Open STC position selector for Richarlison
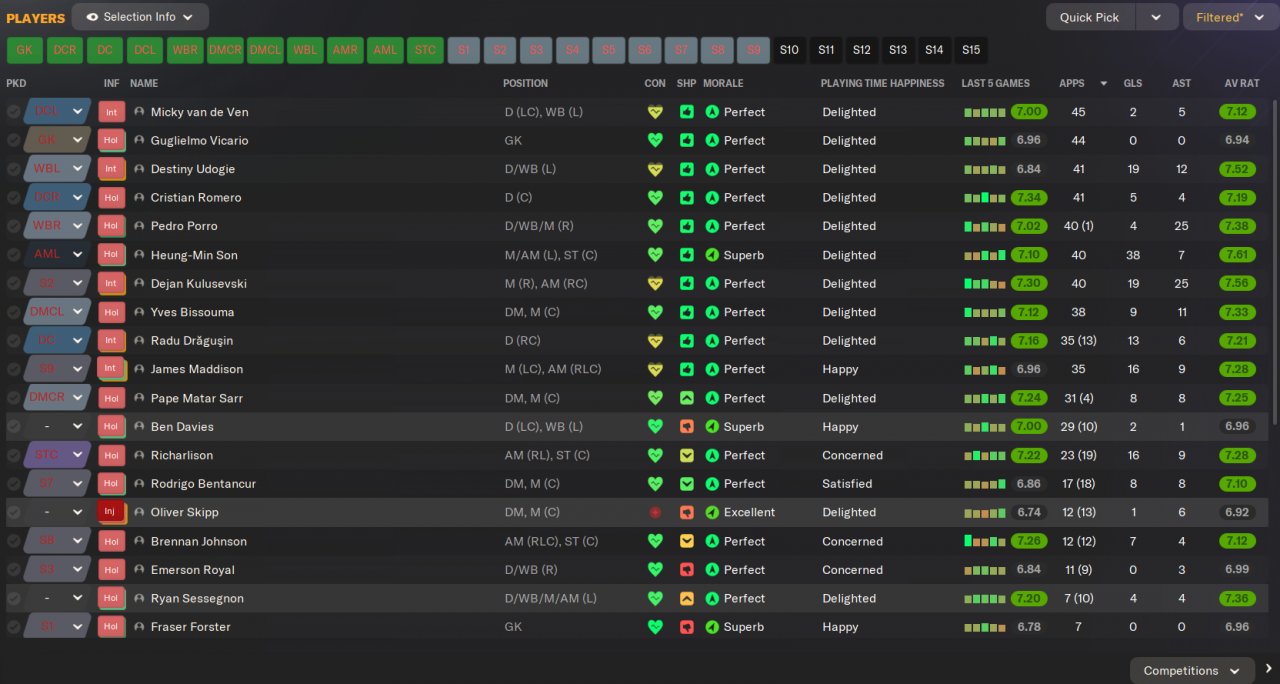 [x=58, y=455]
